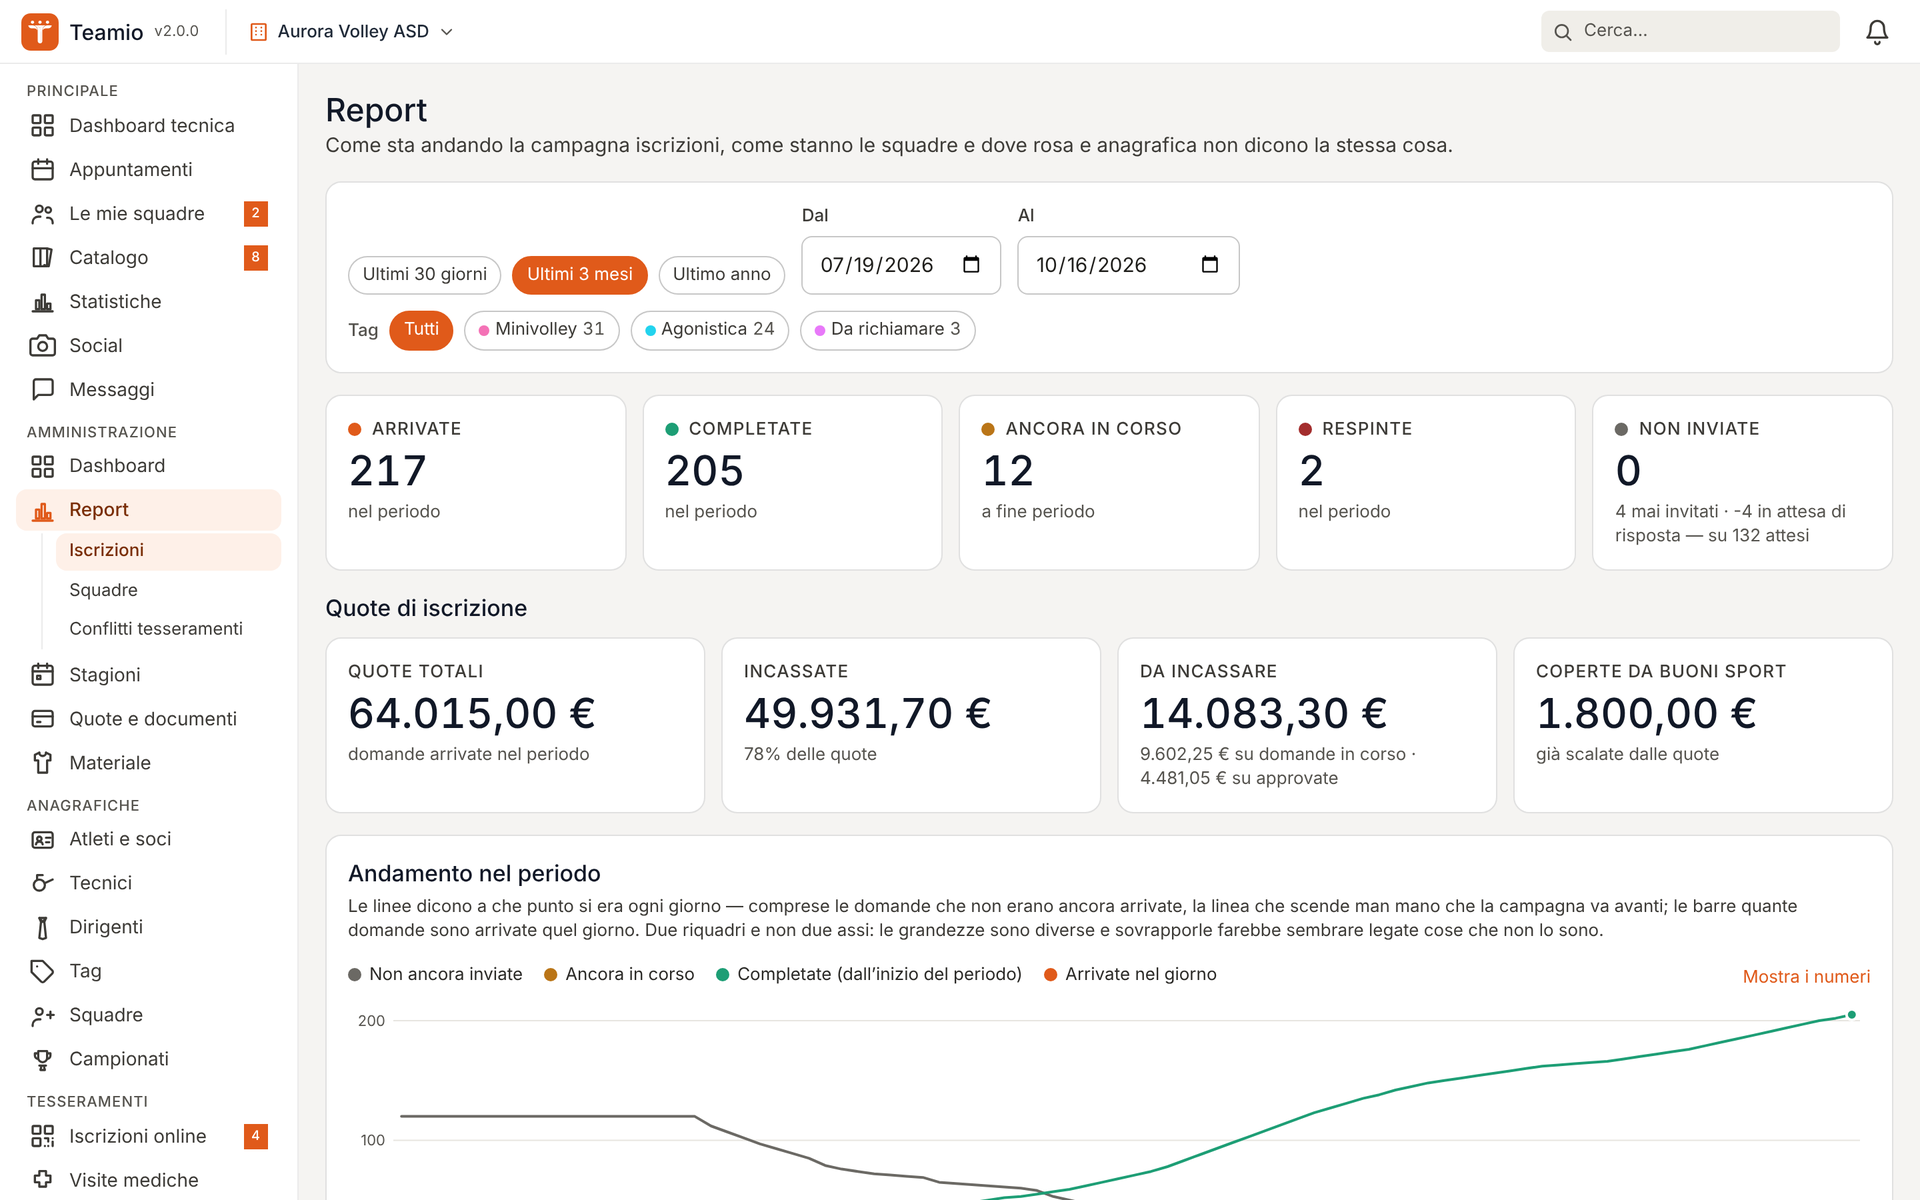Click the Catalogo book icon

[x=42, y=257]
